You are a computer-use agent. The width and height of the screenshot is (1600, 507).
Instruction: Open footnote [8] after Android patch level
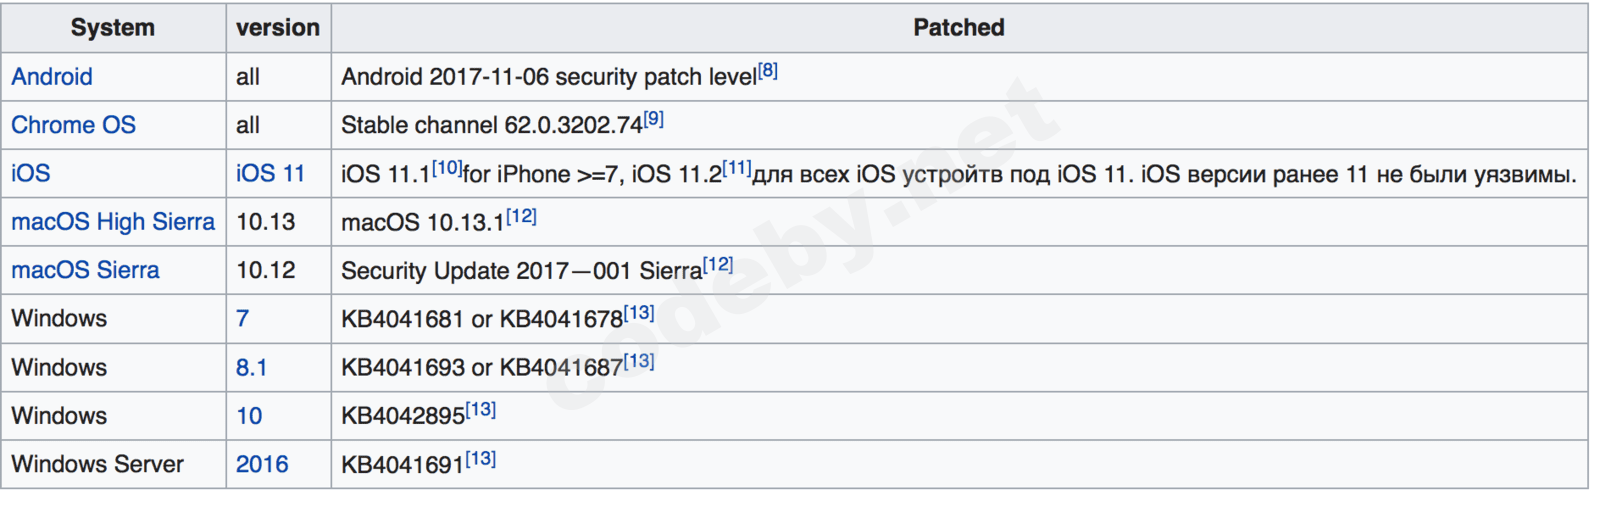click(x=768, y=71)
